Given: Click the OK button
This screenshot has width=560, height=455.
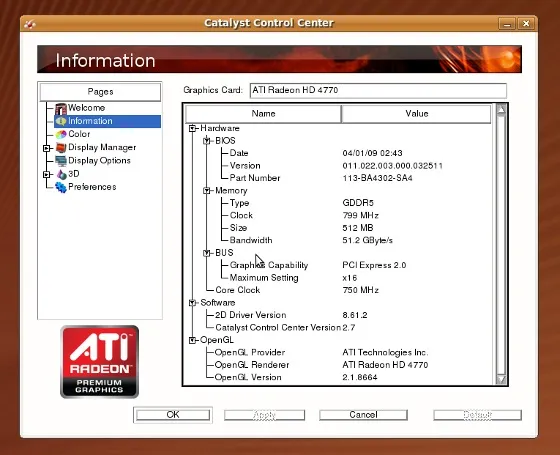Looking at the screenshot, I should point(173,415).
